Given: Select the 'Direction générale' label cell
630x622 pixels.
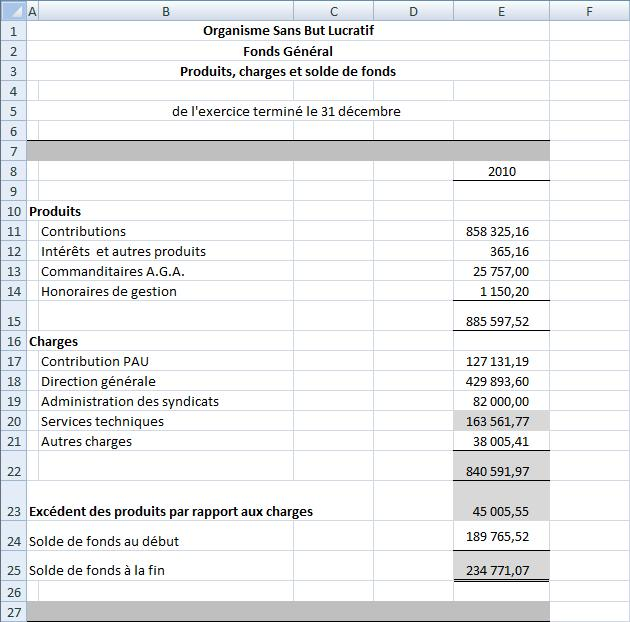Looking at the screenshot, I should tap(98, 381).
